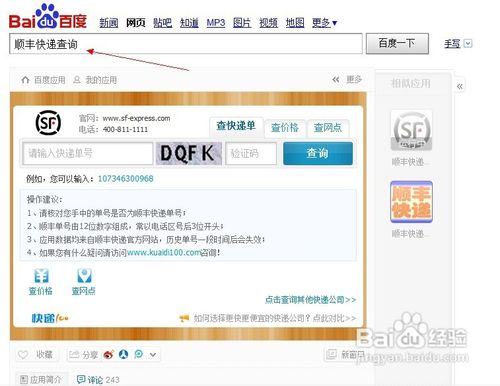
Task: Click the Baidu search input box
Action: 186,44
